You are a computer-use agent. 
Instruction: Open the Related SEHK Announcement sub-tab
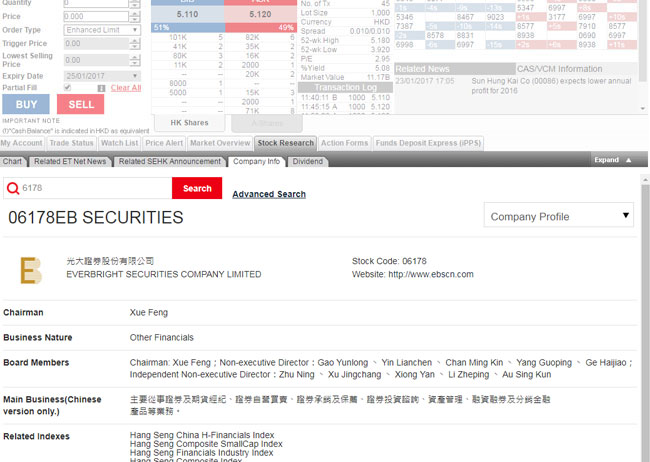(x=170, y=161)
